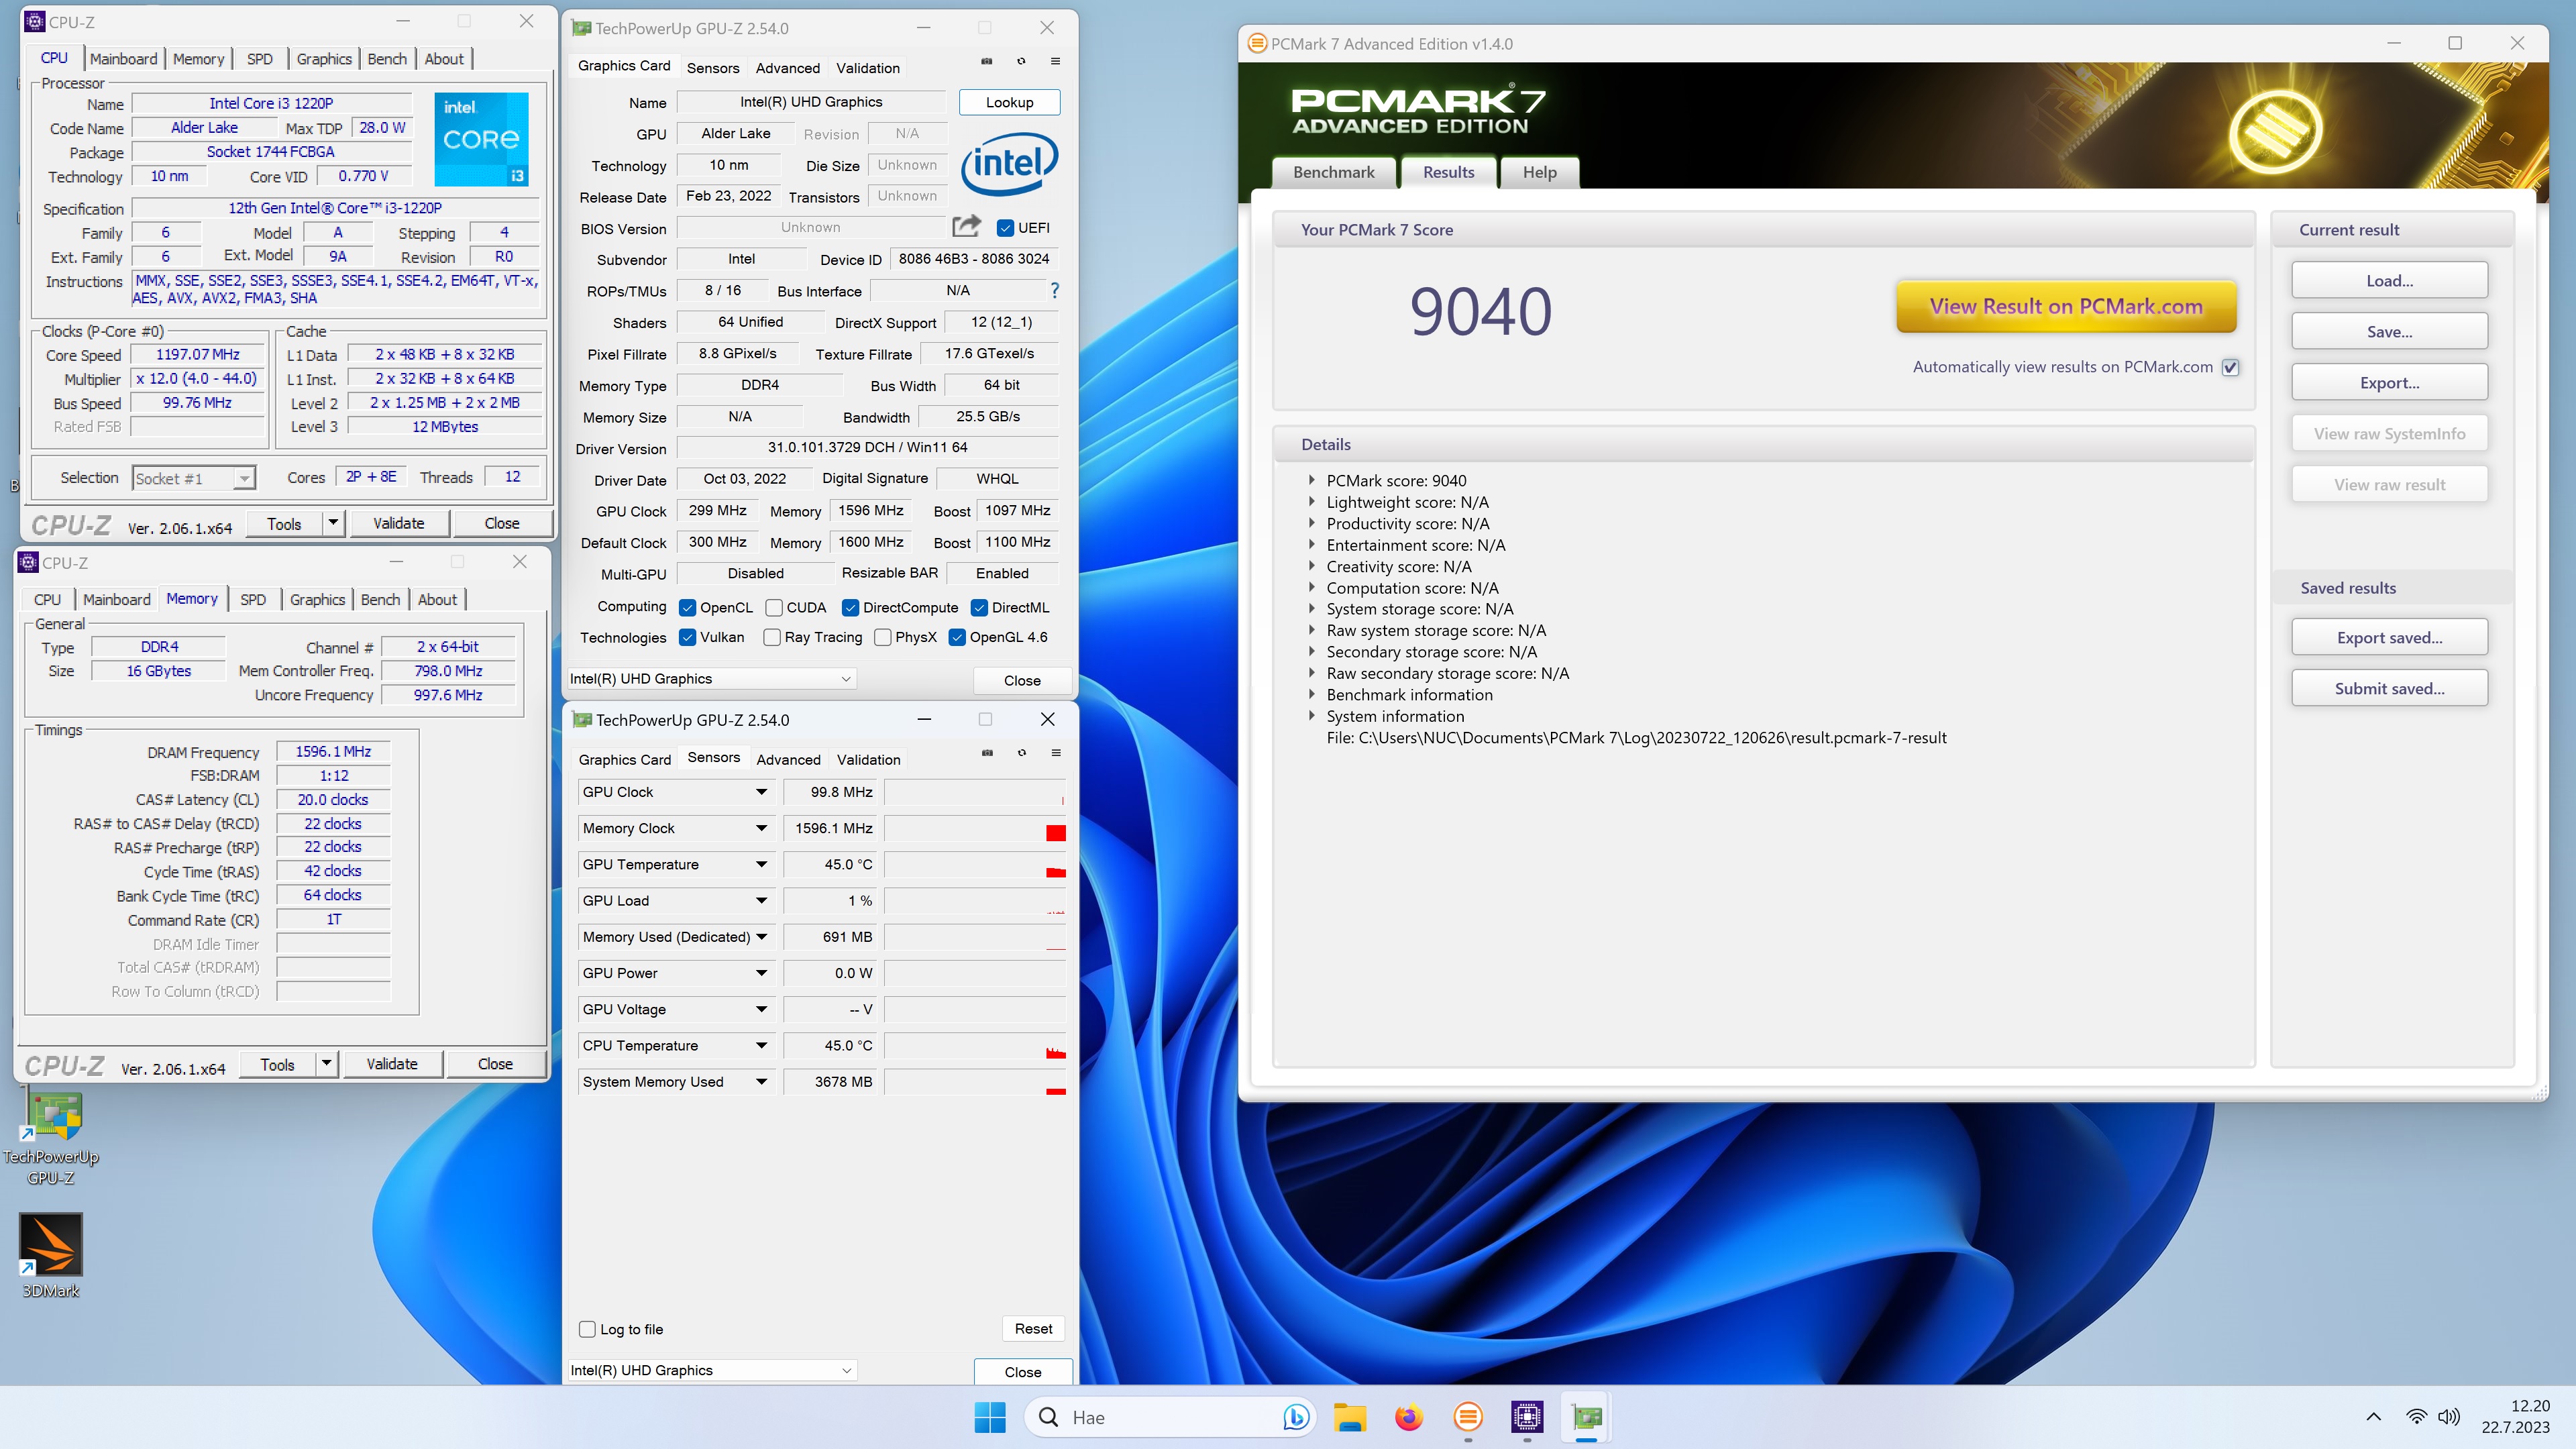
Task: Click the 9040 score value
Action: [1480, 311]
